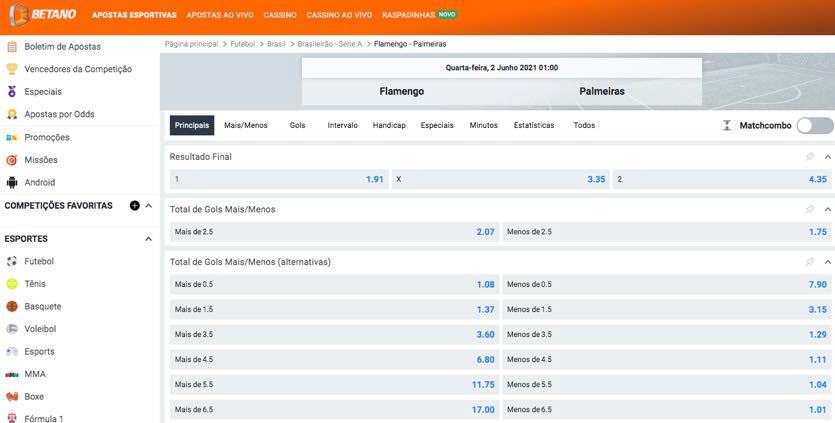Switch to the Gols tab
835x423 pixels.
click(297, 125)
